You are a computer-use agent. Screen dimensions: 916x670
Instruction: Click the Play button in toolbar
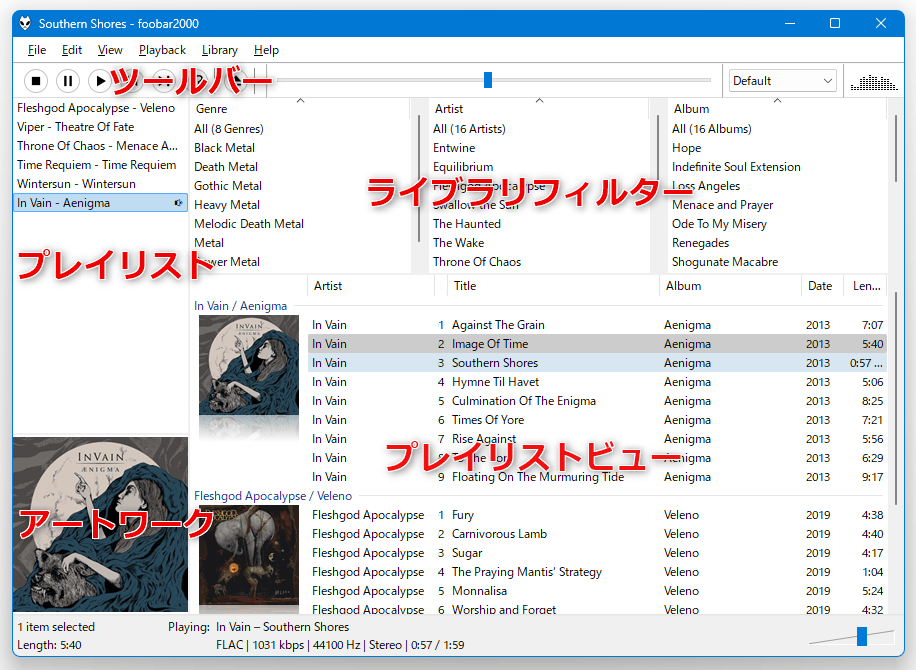click(100, 81)
